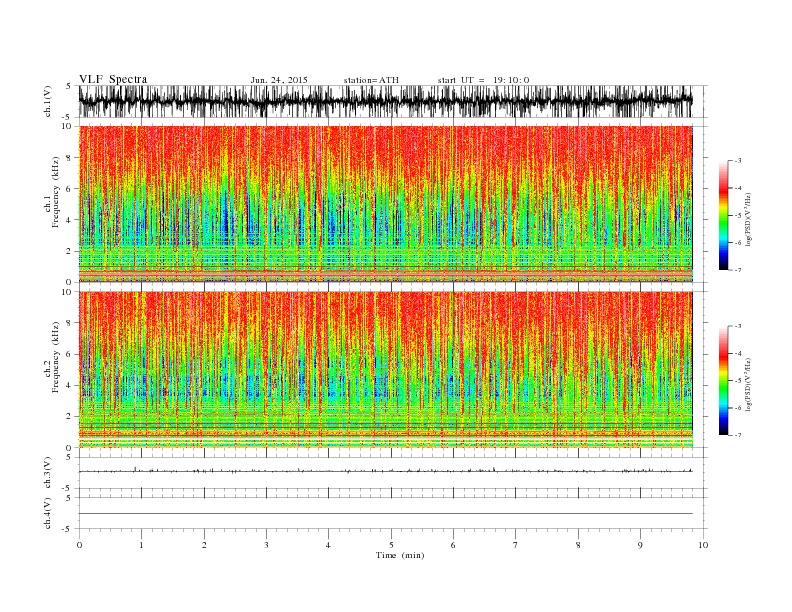Click the ch.2 "Frequency (kHz)" axis label
Image resolution: width=792 pixels, height=612 pixels.
pyautogui.click(x=54, y=356)
